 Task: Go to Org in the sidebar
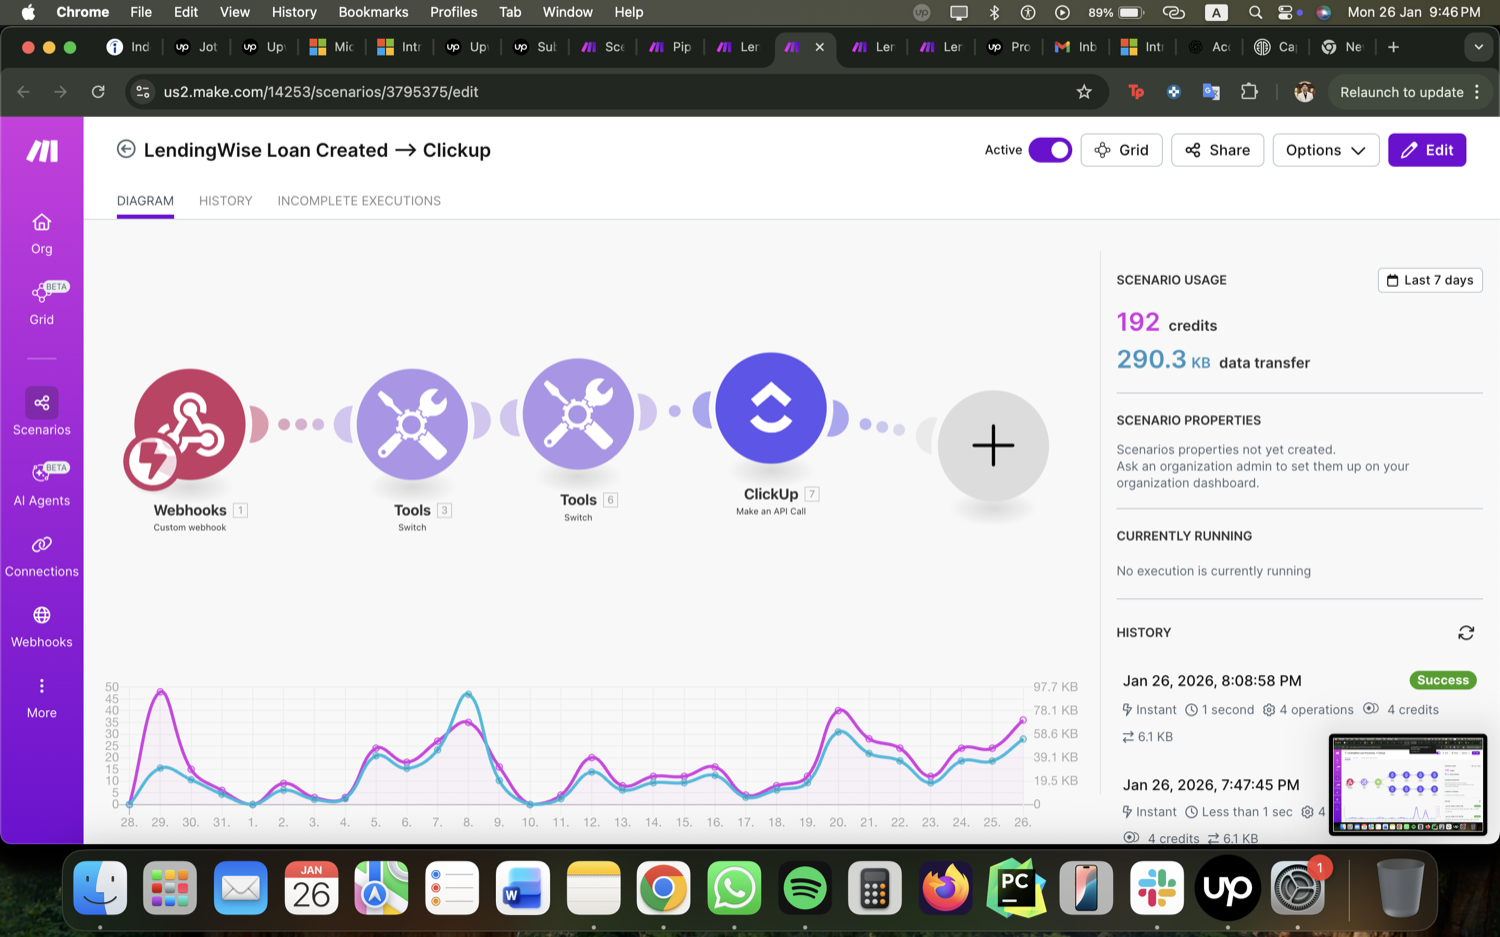(x=41, y=234)
